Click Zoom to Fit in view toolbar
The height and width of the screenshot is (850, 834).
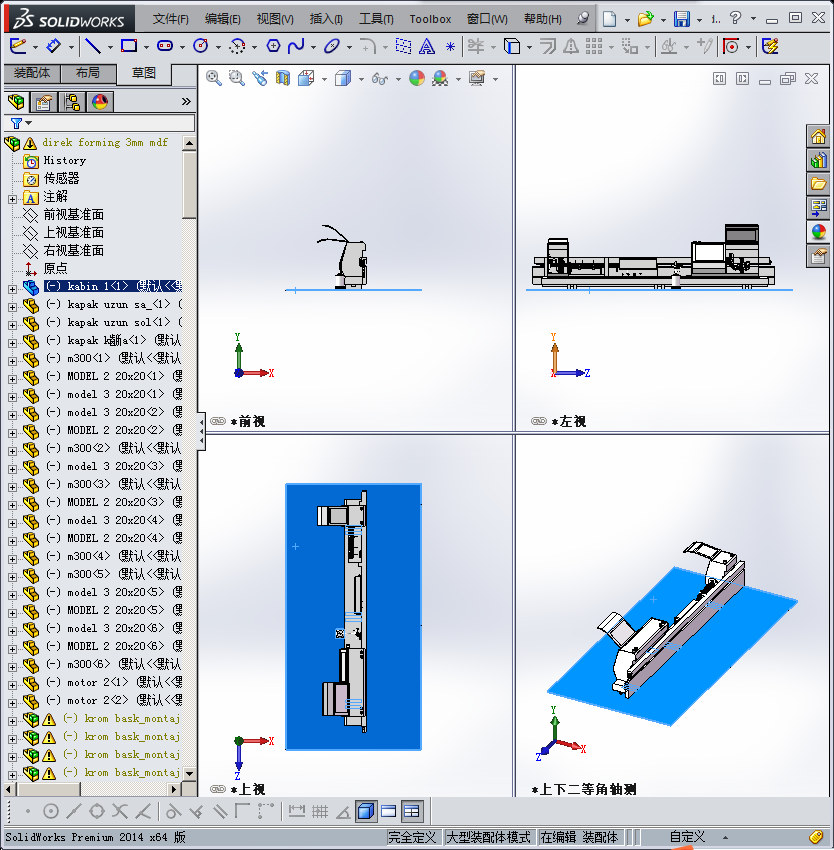coord(214,79)
